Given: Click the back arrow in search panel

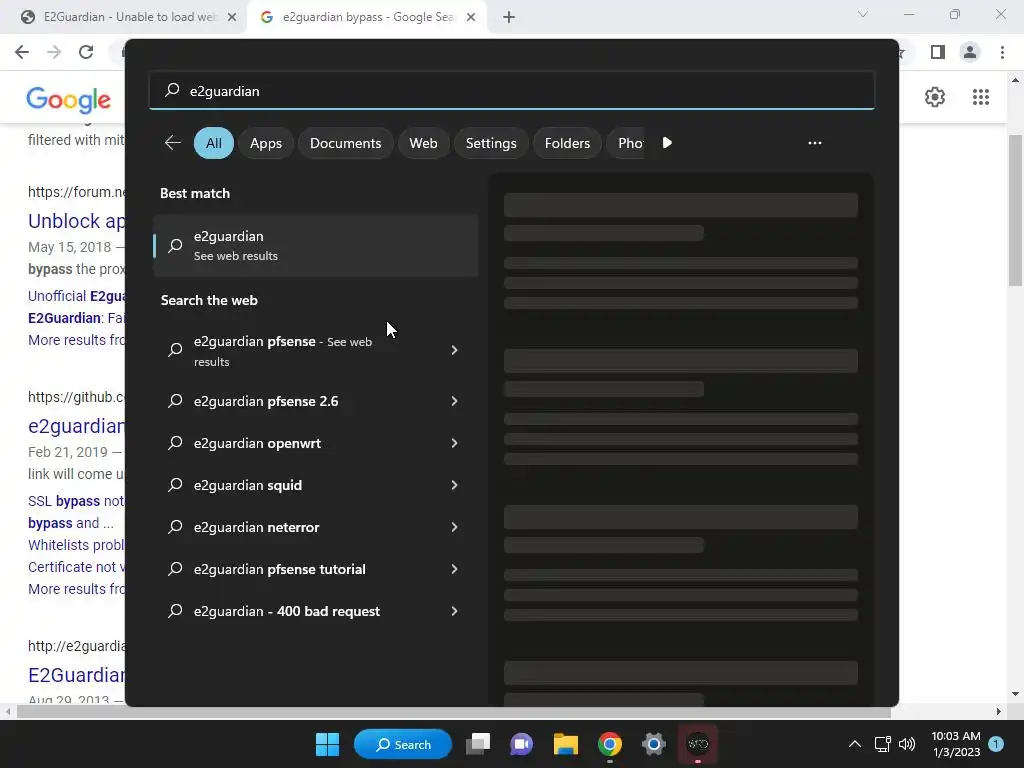Looking at the screenshot, I should pos(173,143).
